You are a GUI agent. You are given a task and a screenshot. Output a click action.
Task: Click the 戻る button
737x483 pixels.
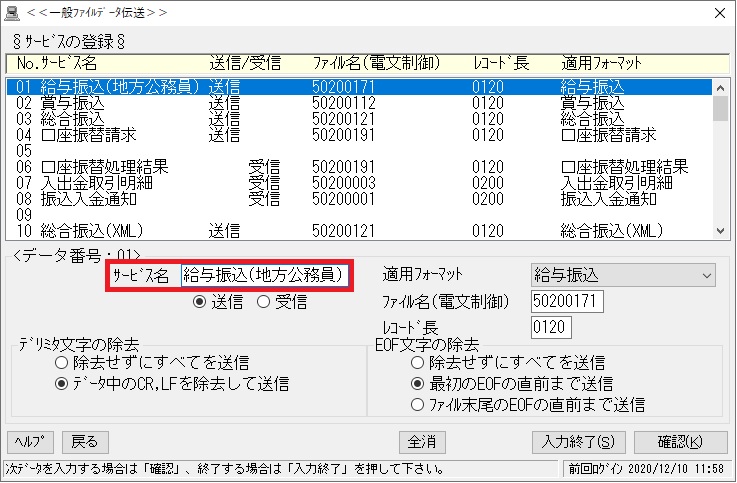click(x=85, y=442)
